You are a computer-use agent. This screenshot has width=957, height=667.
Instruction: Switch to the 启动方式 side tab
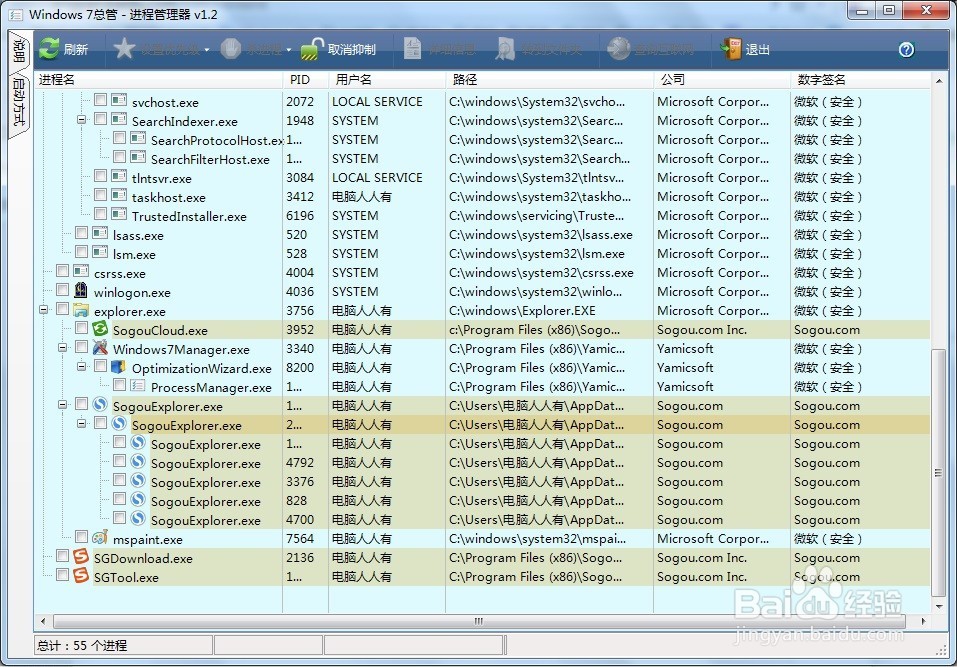(x=19, y=102)
